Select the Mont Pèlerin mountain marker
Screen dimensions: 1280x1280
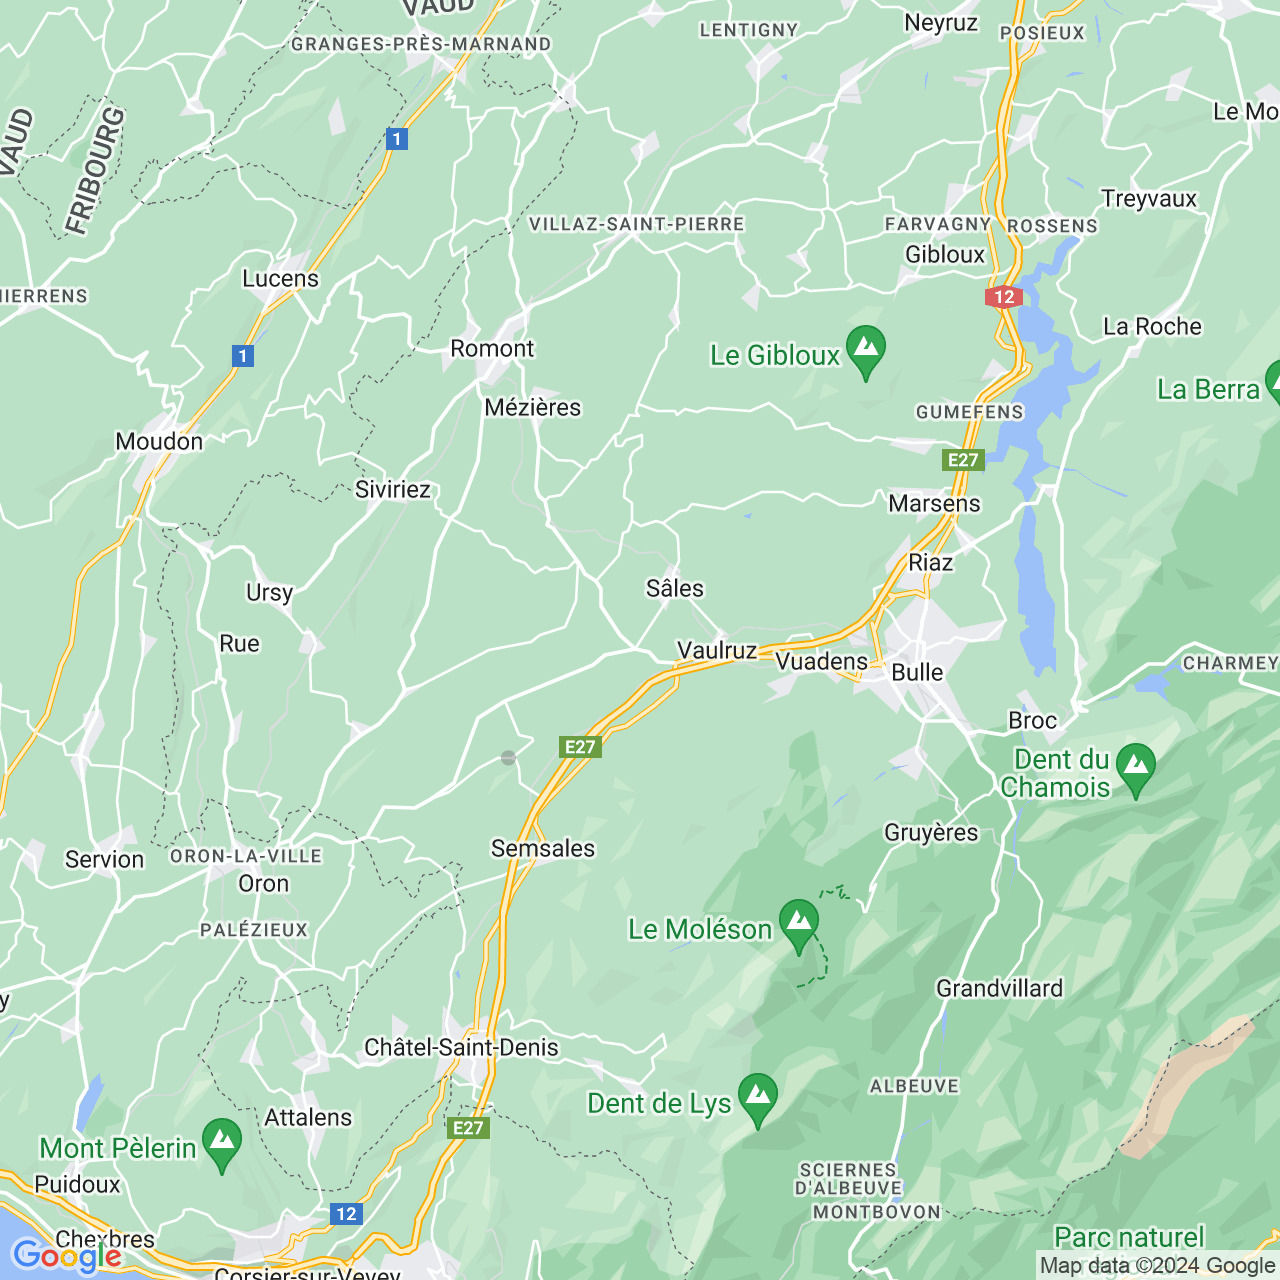tap(222, 1145)
